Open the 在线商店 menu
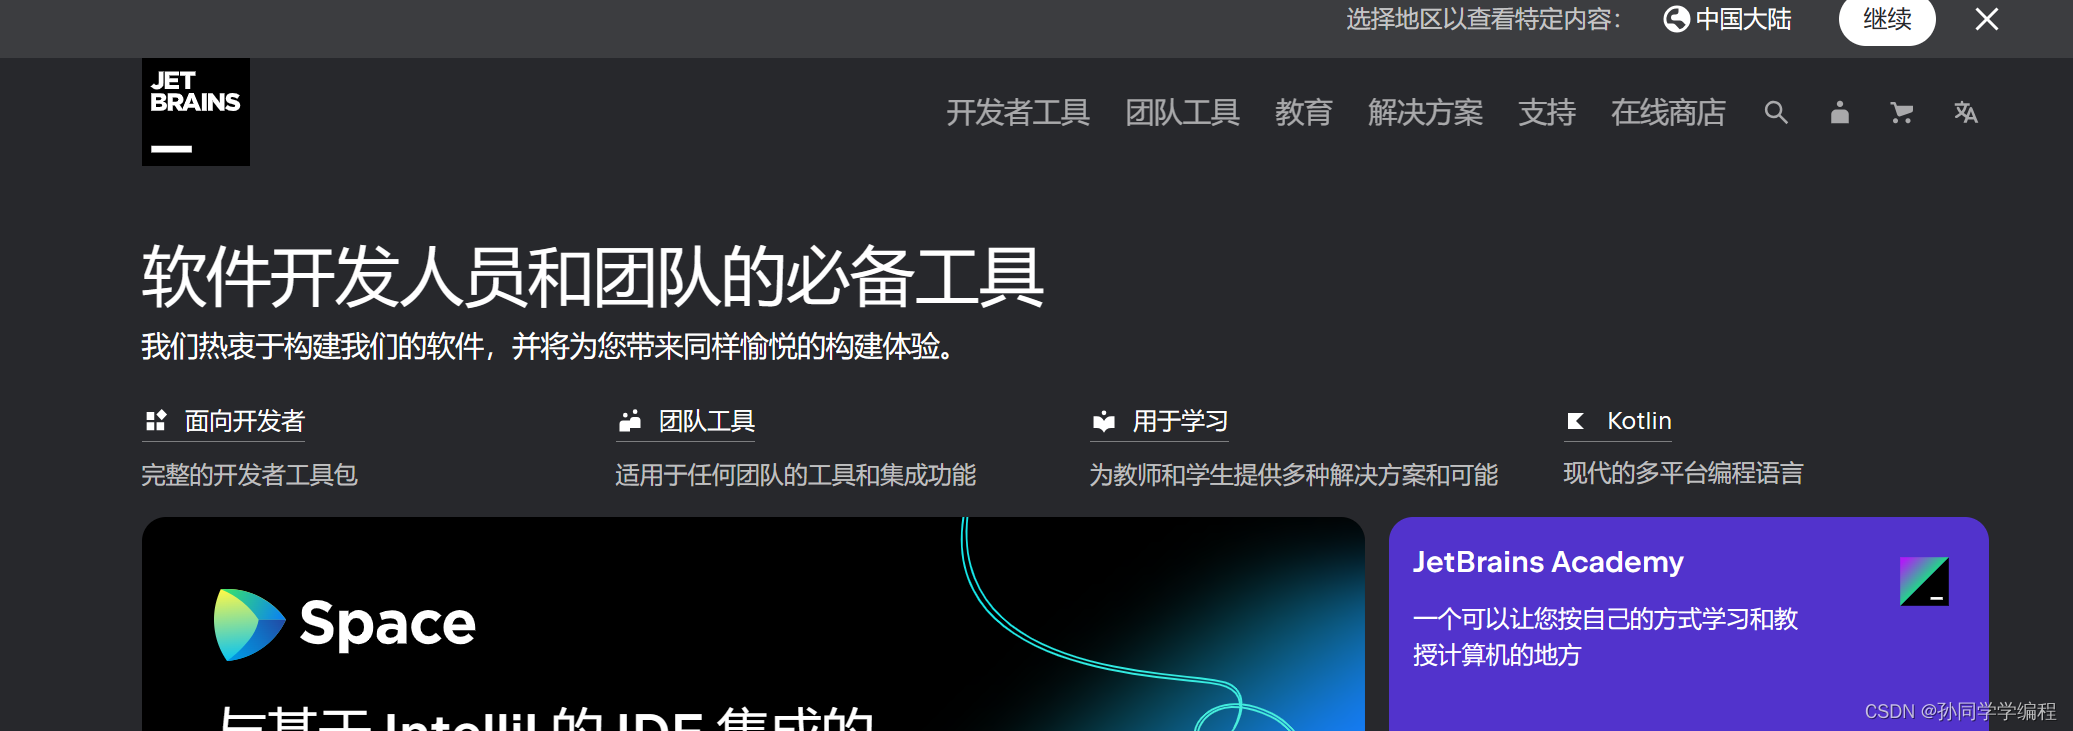The image size is (2073, 731). point(1668,112)
